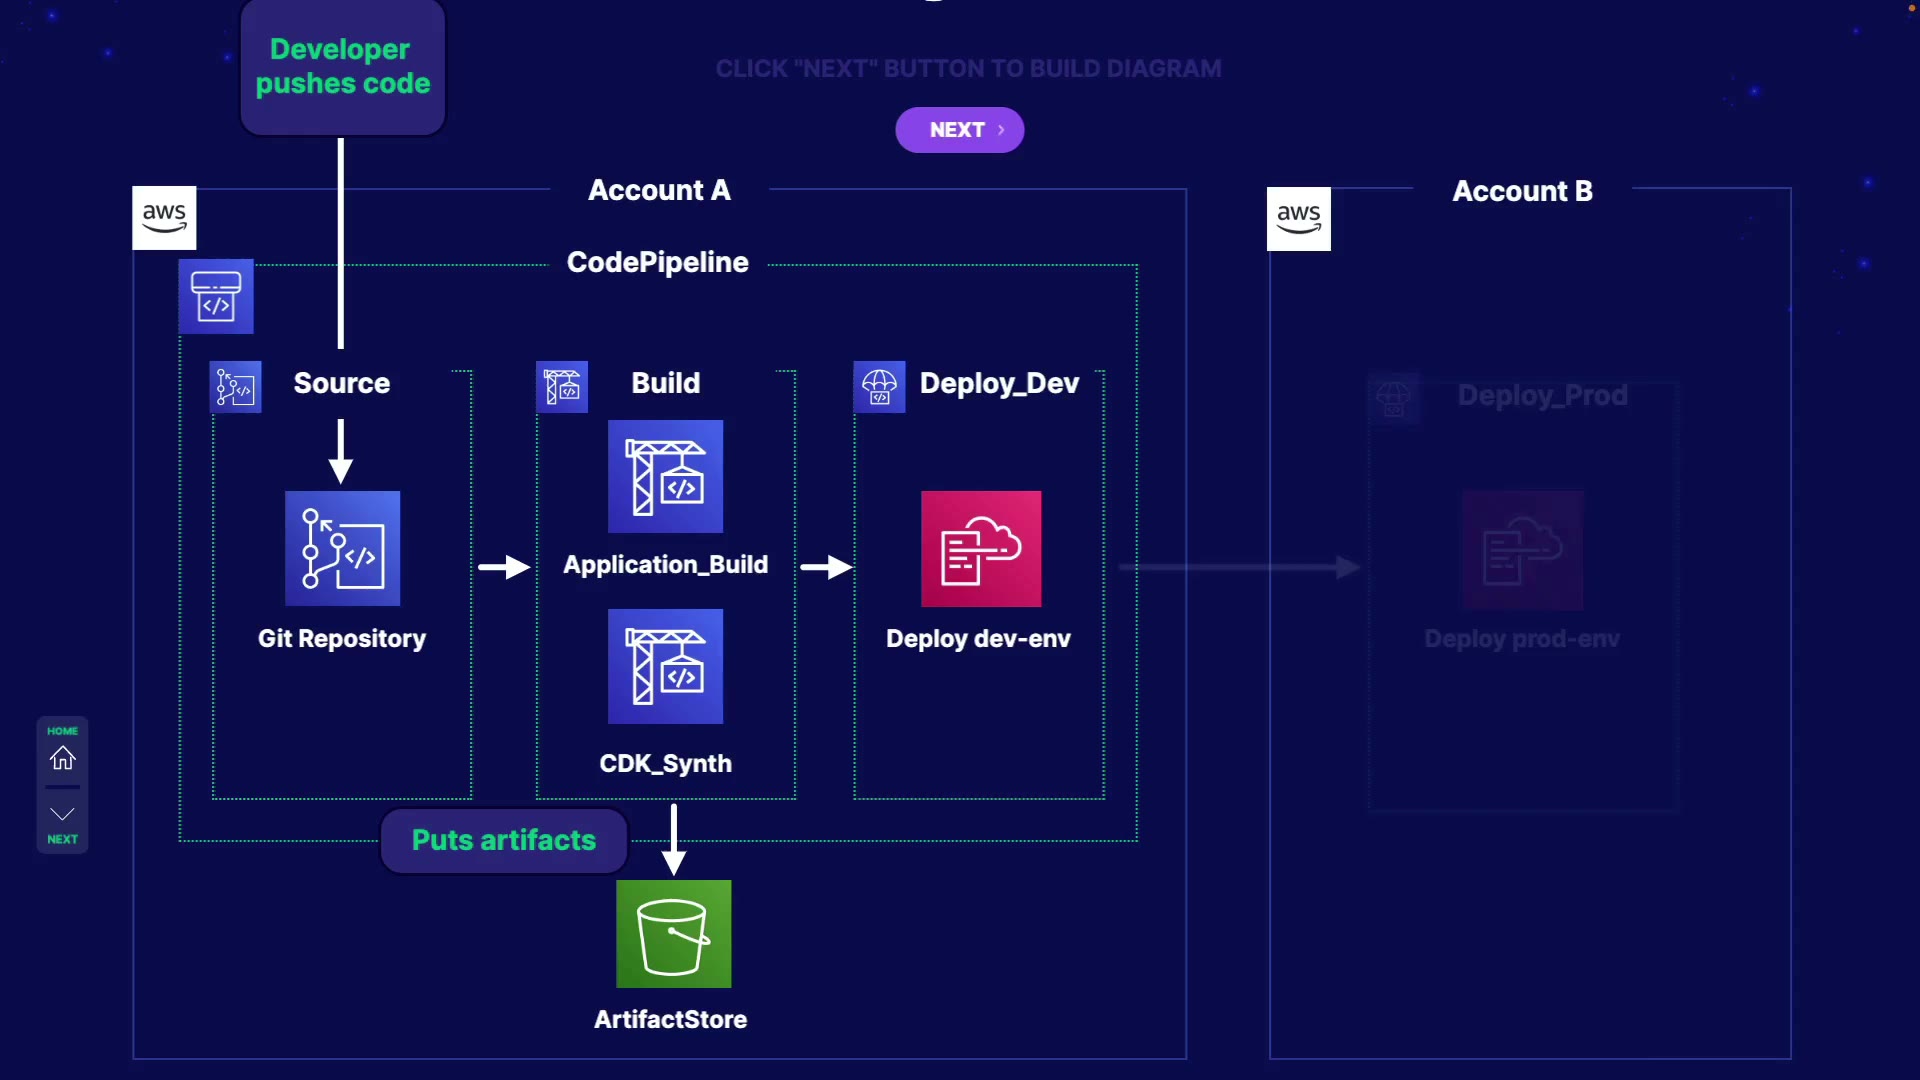Click the ArtifactStore S3 bucket icon

tap(673, 934)
